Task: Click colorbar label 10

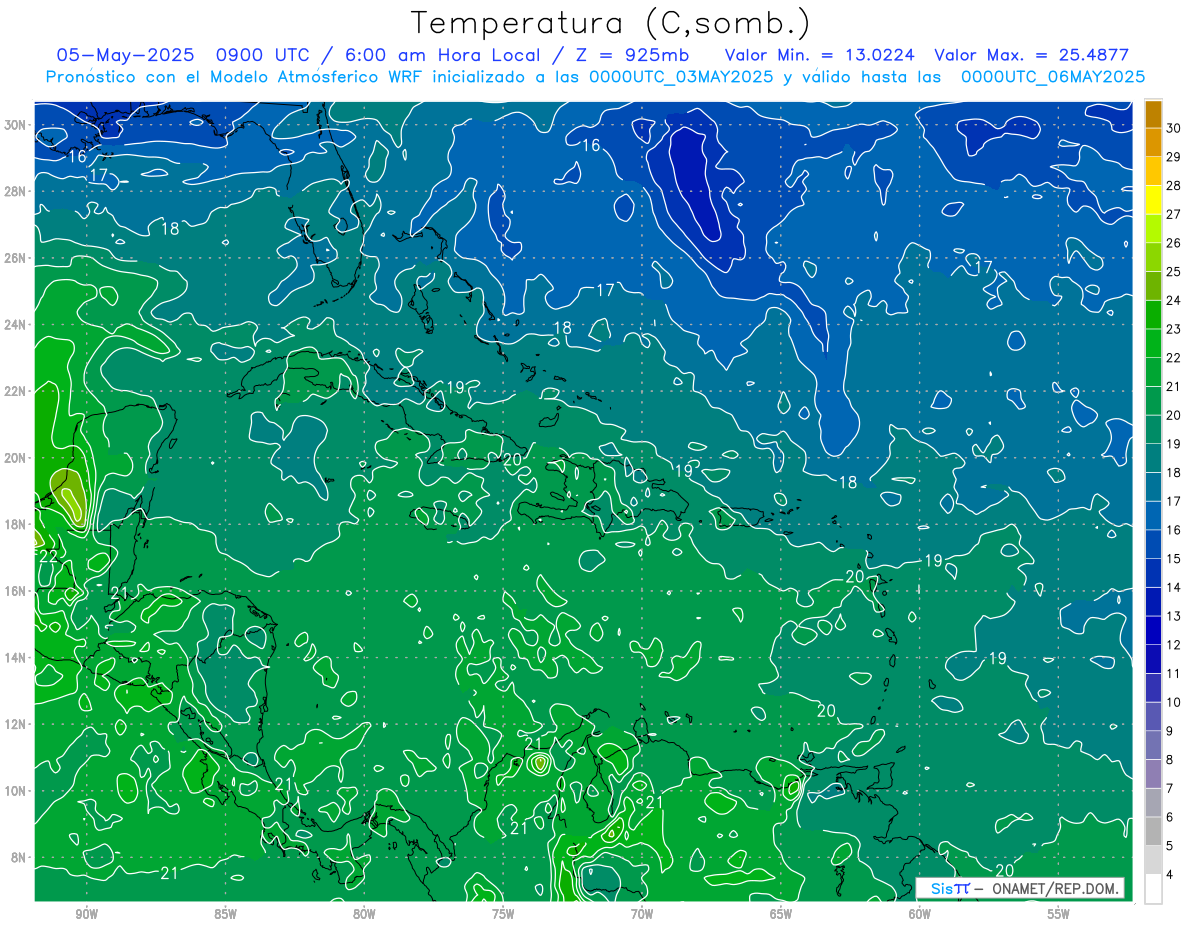Action: [1174, 702]
